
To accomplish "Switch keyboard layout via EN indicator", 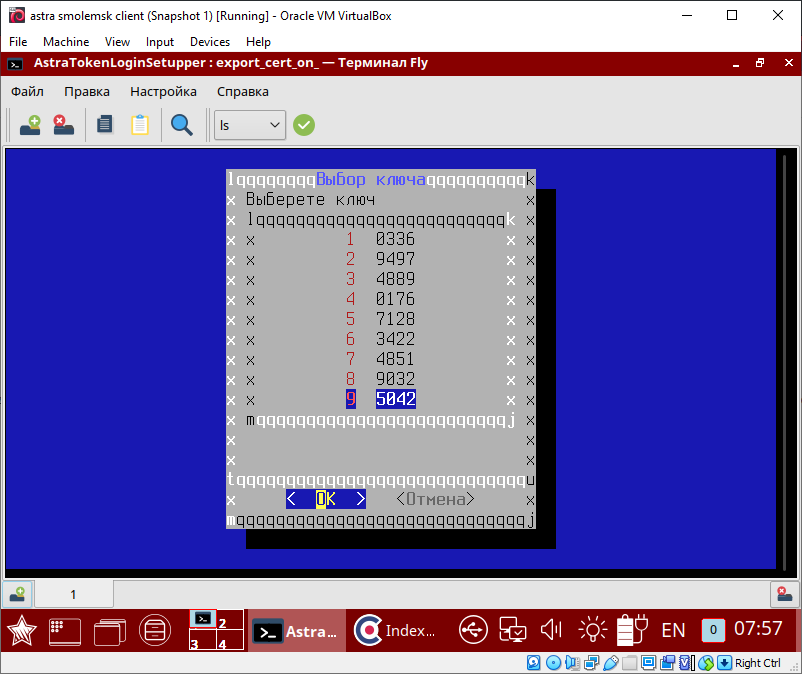I will tap(673, 631).
